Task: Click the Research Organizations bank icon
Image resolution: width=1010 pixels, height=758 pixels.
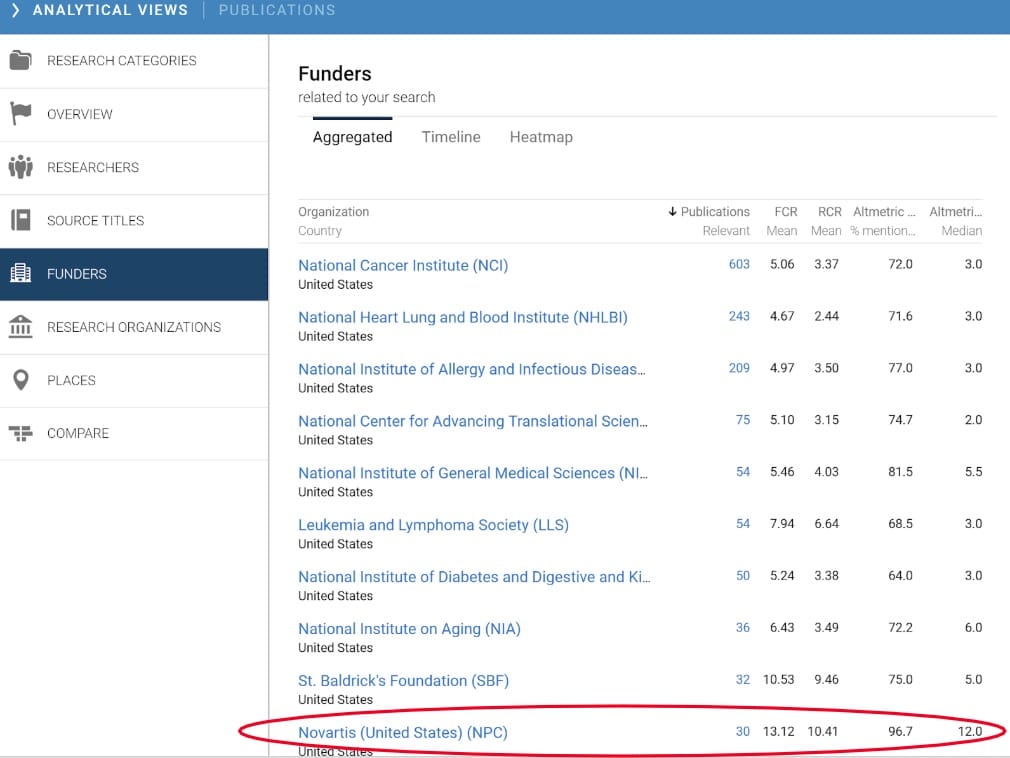Action: pyautogui.click(x=21, y=327)
